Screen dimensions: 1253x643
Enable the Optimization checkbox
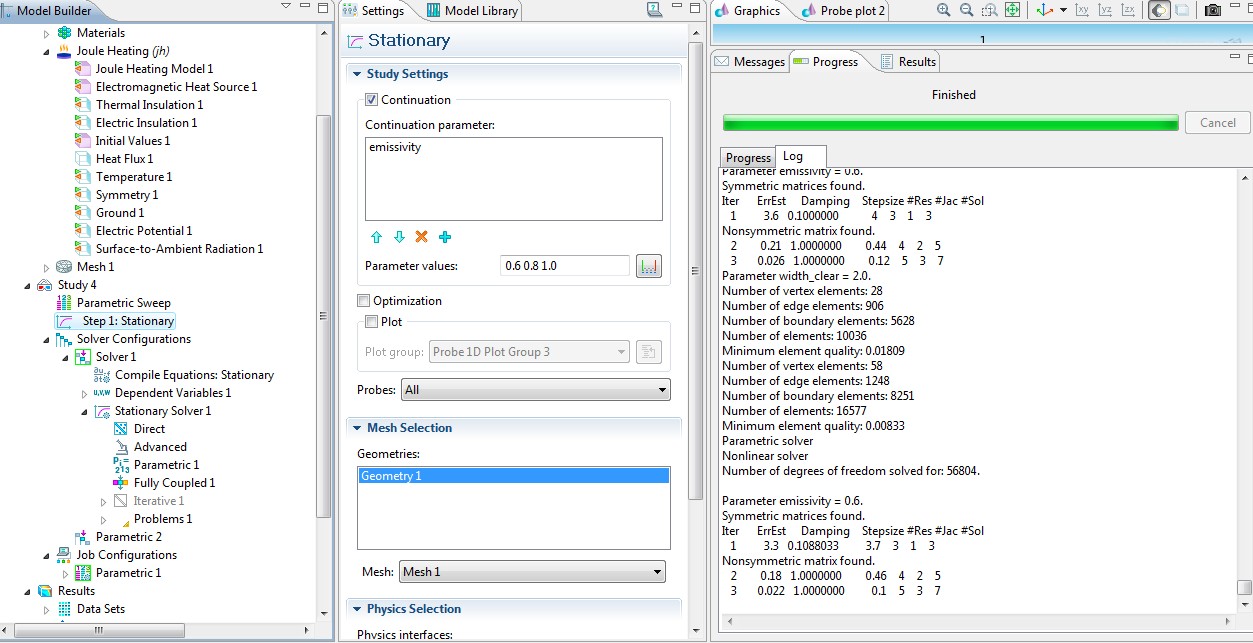(364, 301)
